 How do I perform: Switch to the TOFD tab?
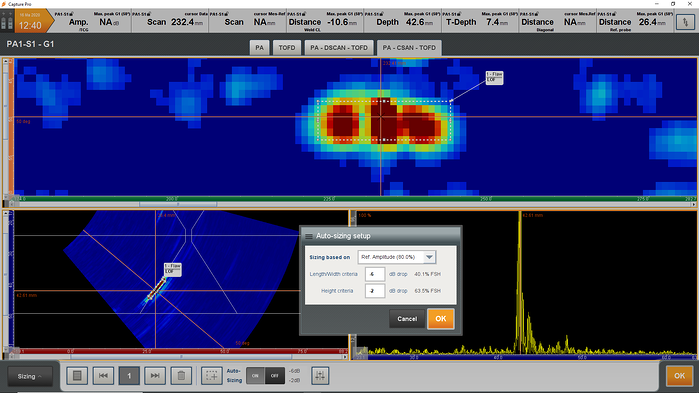point(287,48)
